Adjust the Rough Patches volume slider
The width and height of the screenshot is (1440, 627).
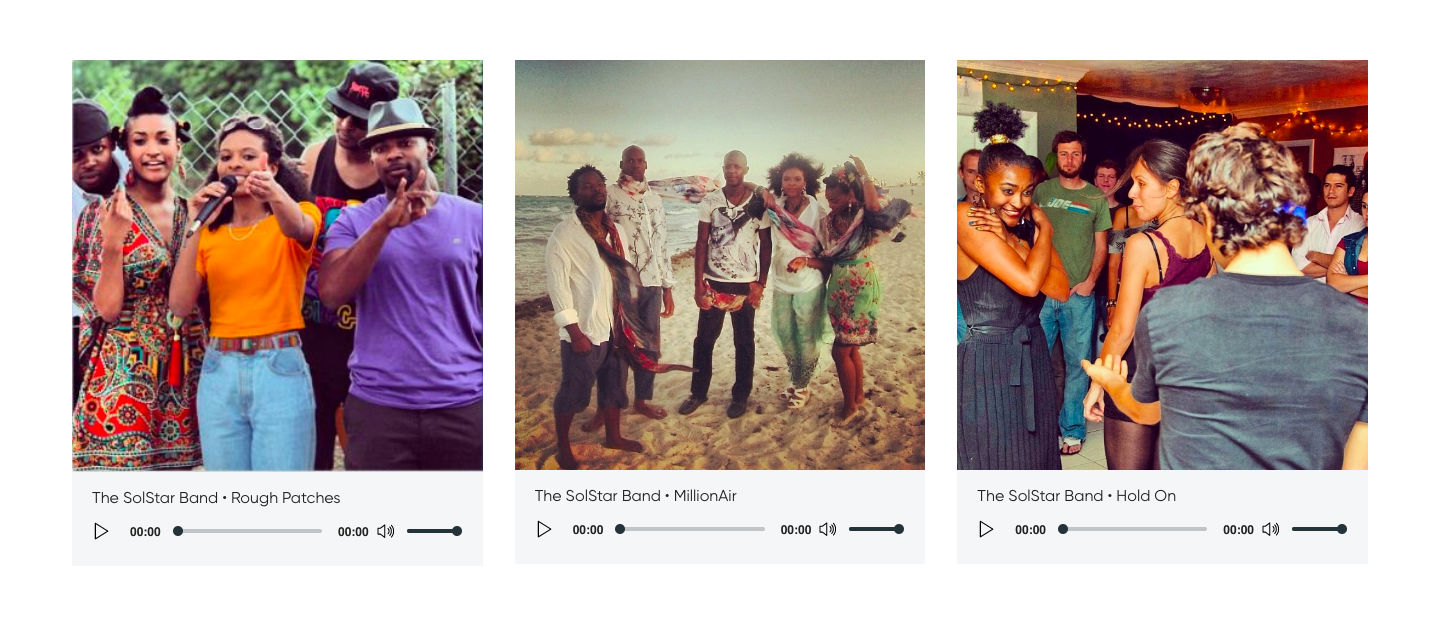pyautogui.click(x=434, y=531)
